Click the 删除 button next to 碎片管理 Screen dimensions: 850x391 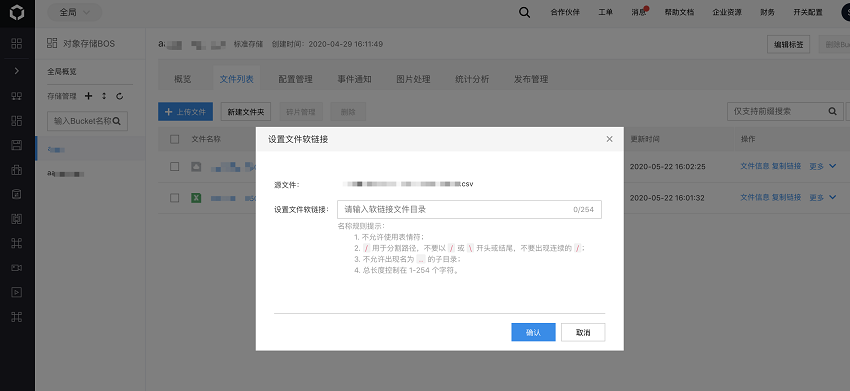pos(348,112)
